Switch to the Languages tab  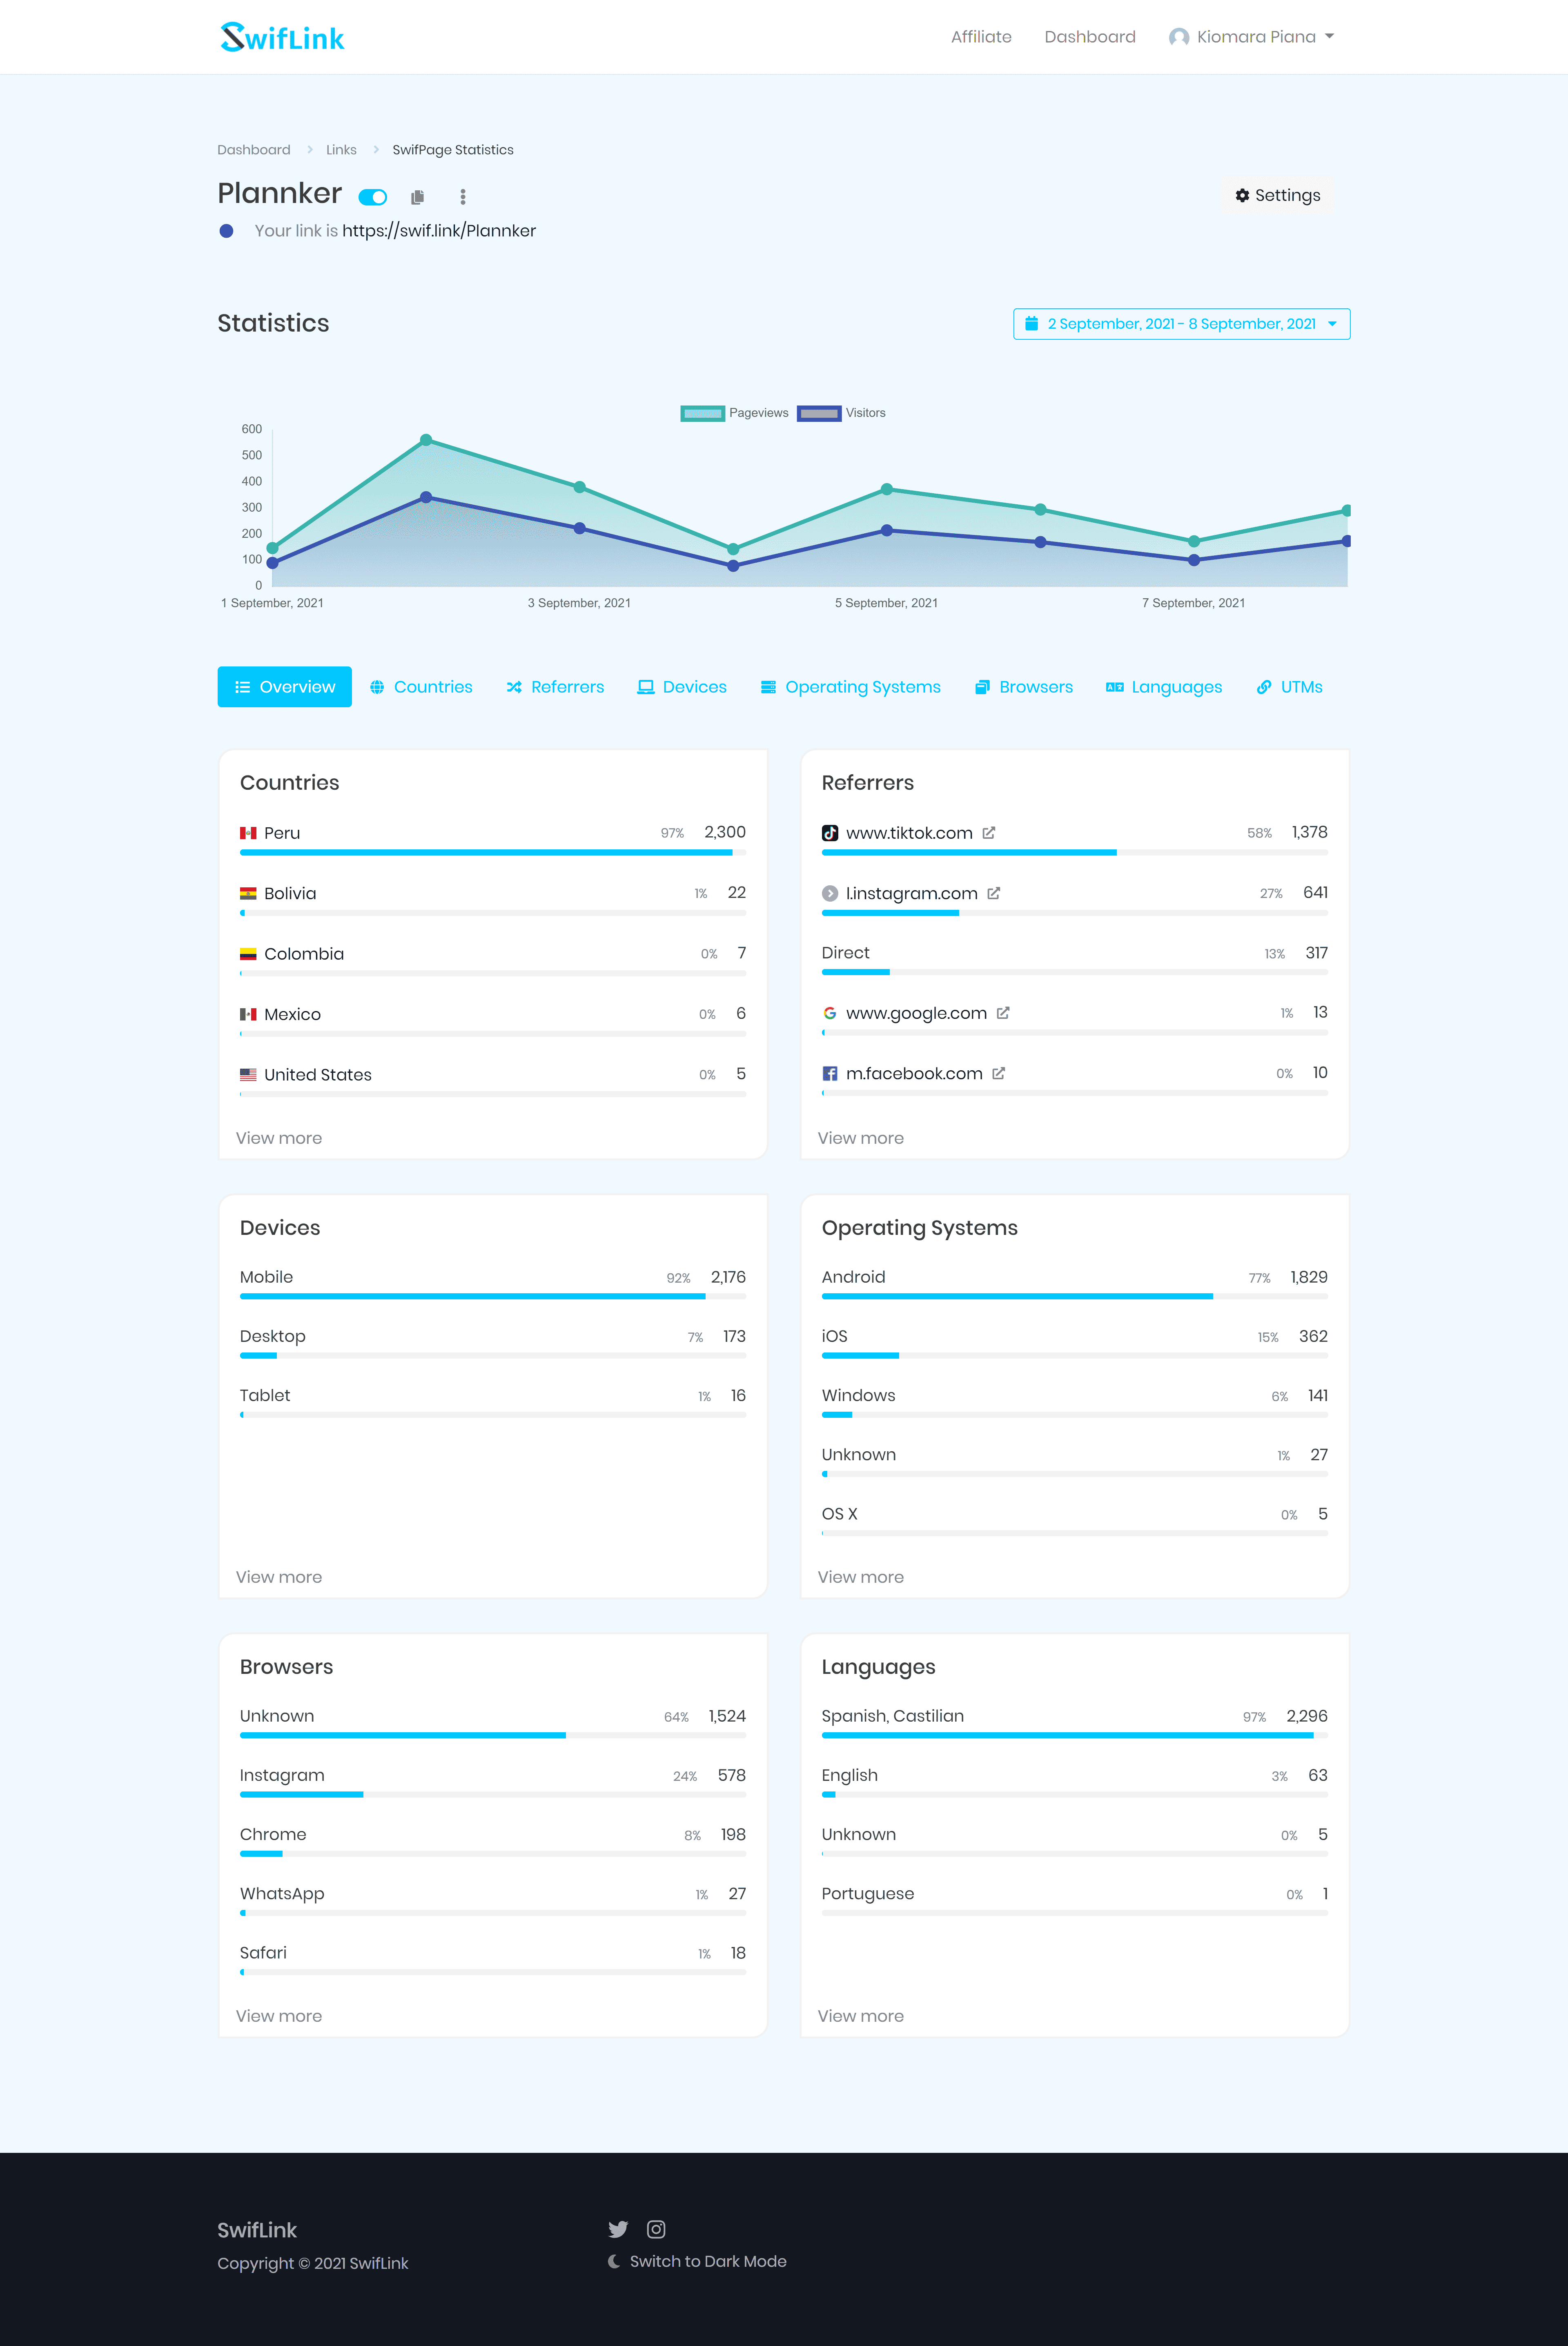pyautogui.click(x=1164, y=687)
